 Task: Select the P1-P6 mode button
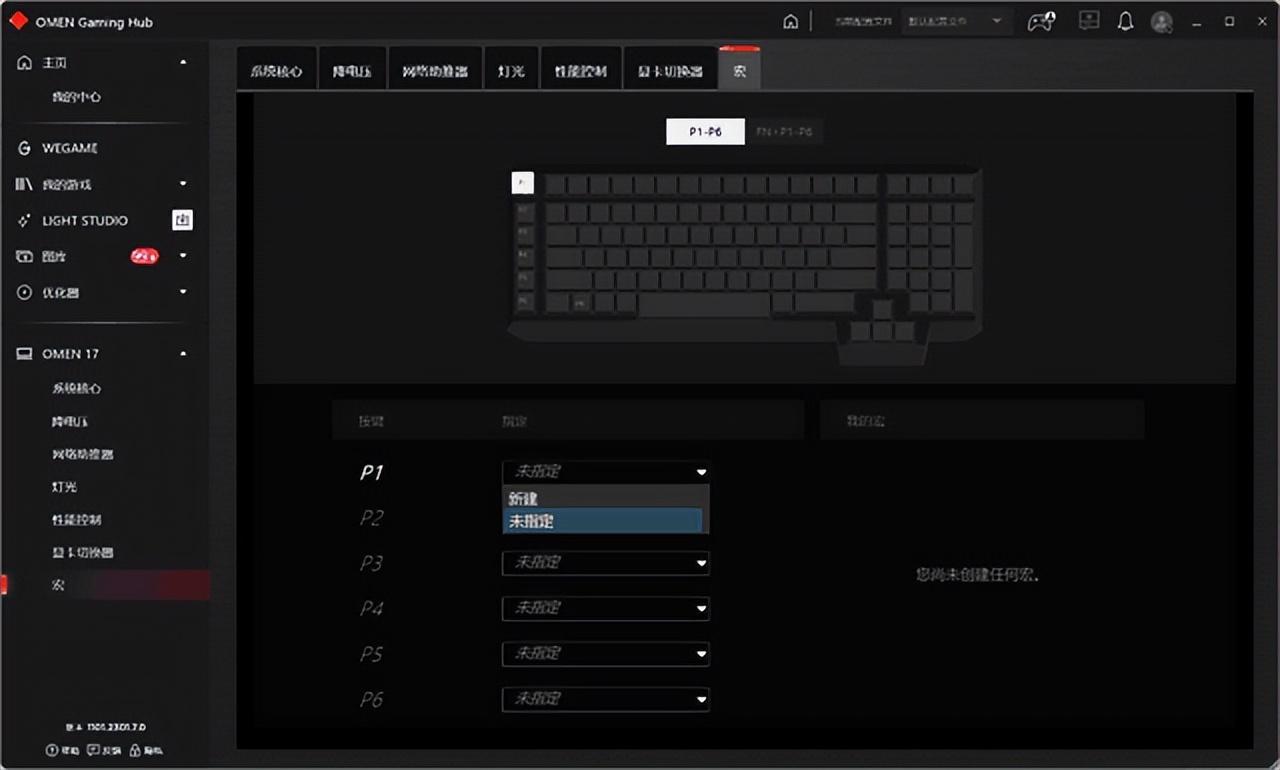click(x=705, y=131)
